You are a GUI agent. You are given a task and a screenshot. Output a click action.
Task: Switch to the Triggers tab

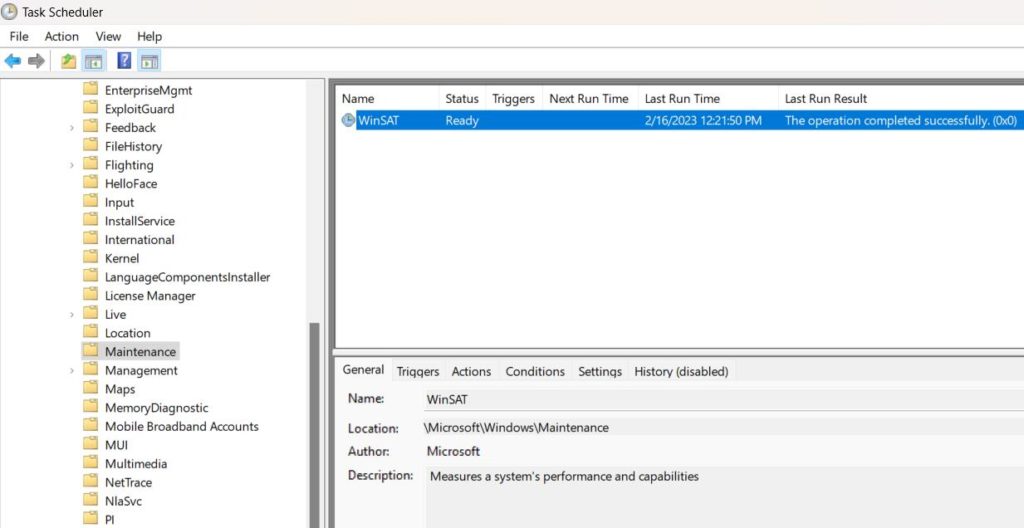click(x=417, y=371)
